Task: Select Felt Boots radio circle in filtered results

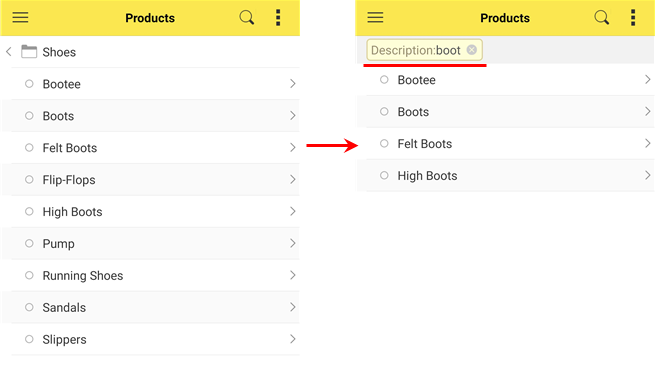Action: point(384,143)
